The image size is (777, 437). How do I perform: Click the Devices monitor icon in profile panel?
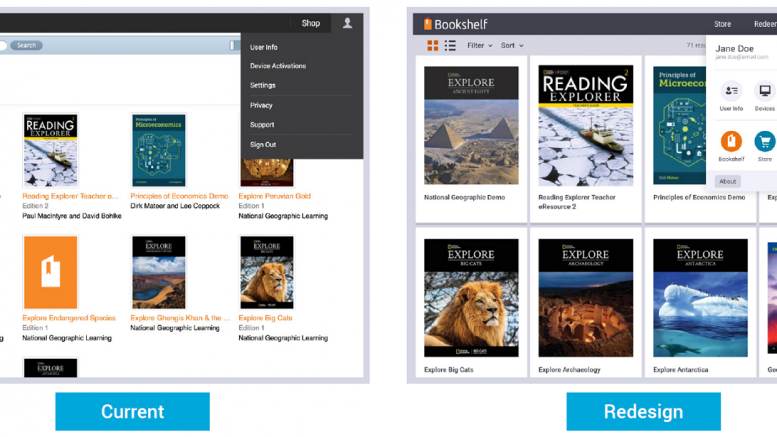765,91
